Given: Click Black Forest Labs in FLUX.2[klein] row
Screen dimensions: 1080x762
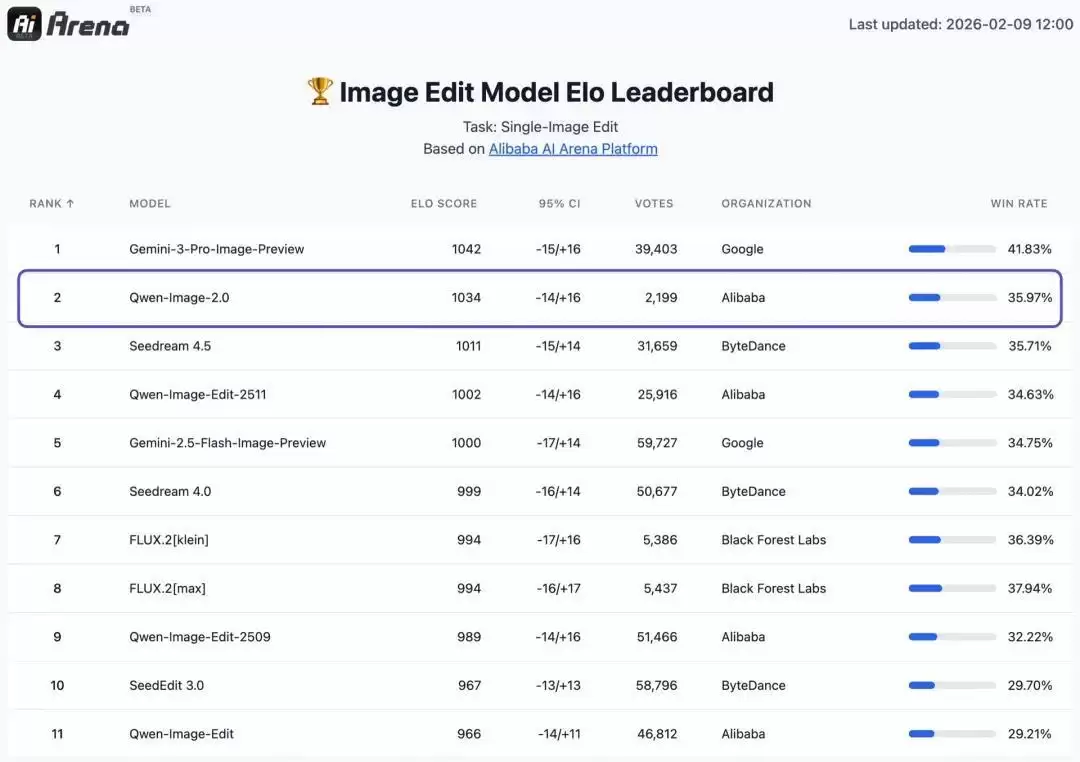Looking at the screenshot, I should tap(773, 540).
